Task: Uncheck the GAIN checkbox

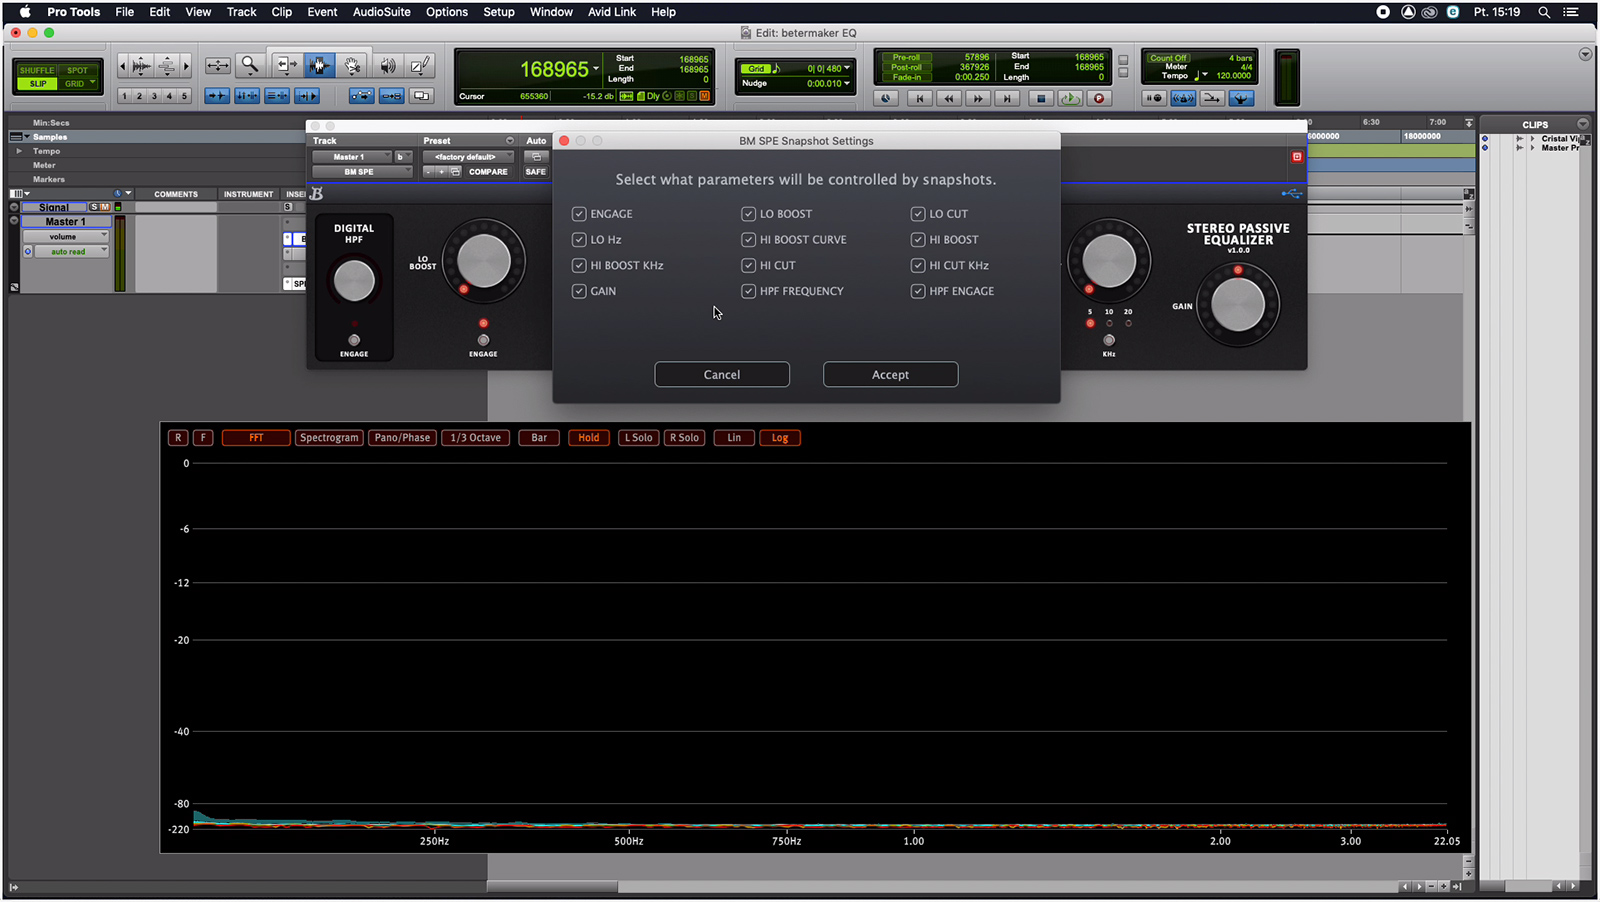Action: (x=579, y=292)
